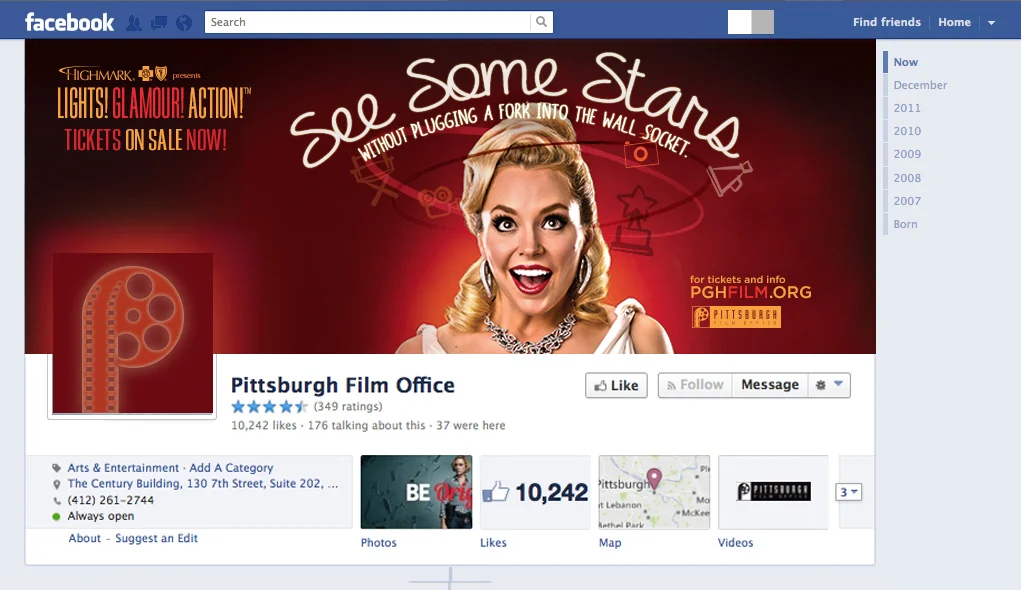Like the Pittsburgh Film Office page
Screen dimensions: 1021x590
616,386
